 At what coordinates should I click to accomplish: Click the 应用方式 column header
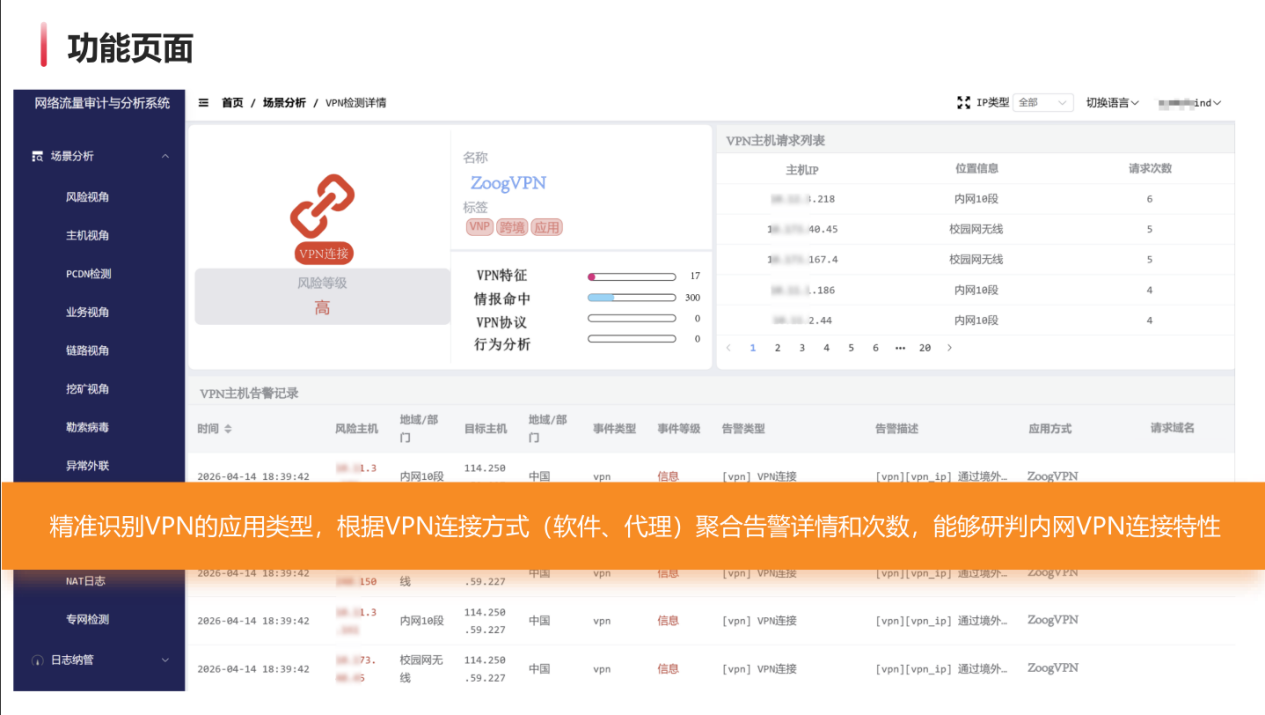pyautogui.click(x=1050, y=428)
